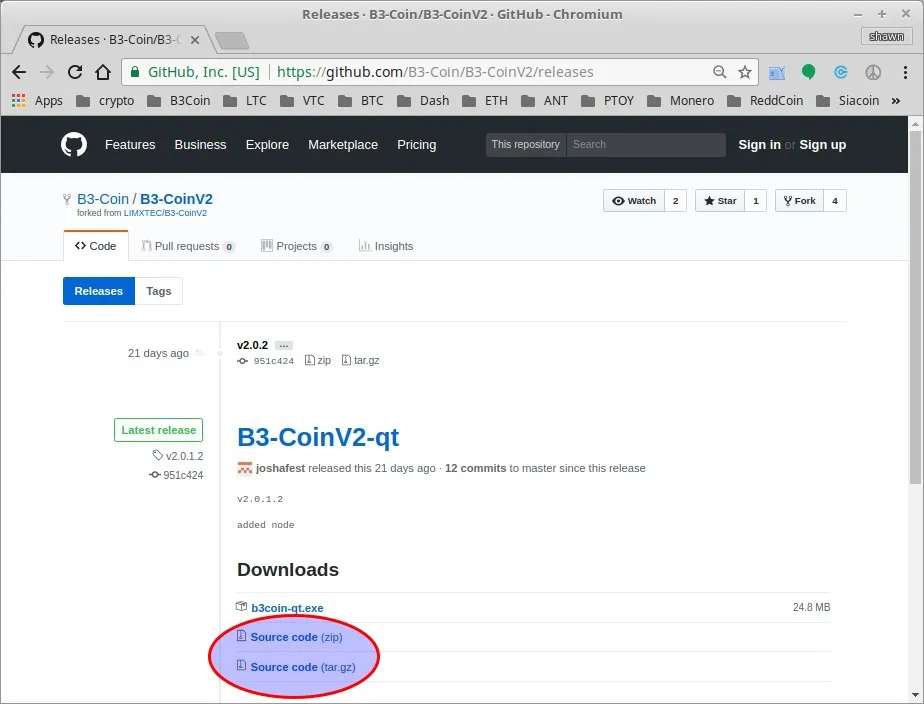The image size is (924, 704).
Task: Switch to the Insights tab
Action: 386,246
